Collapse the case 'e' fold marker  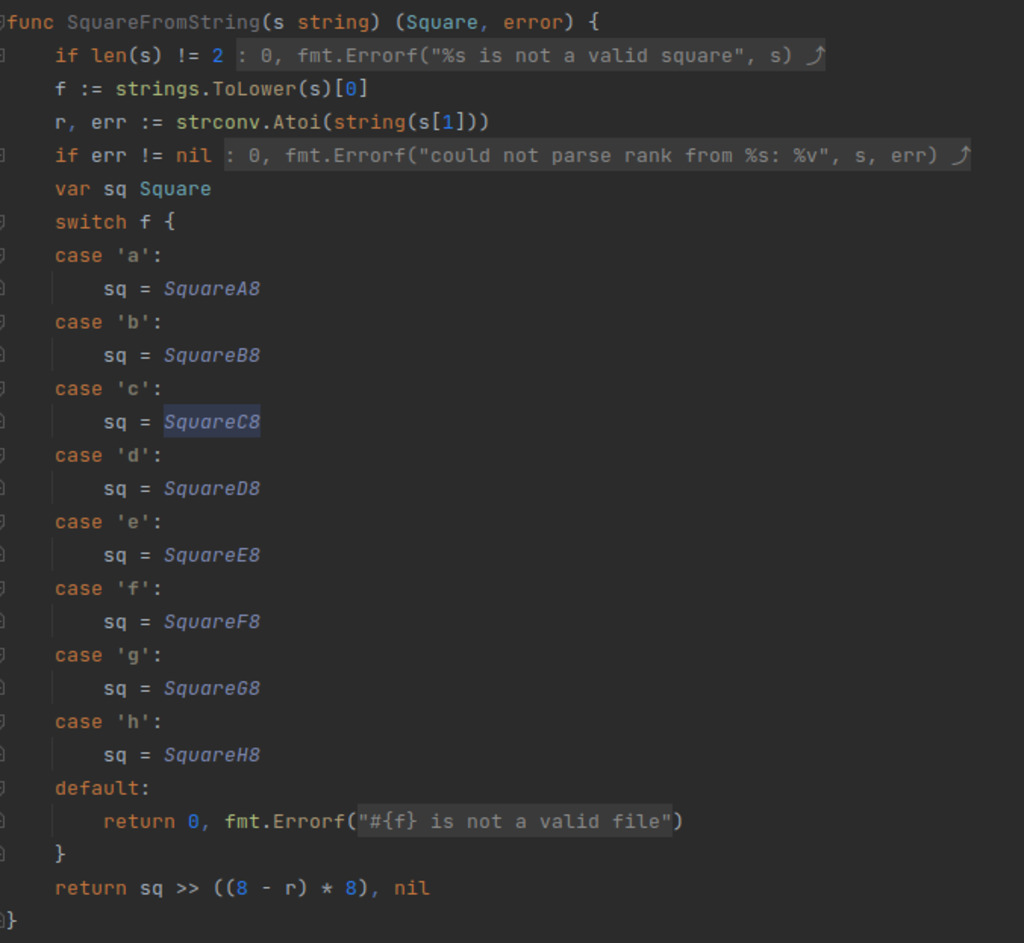tap(3, 522)
